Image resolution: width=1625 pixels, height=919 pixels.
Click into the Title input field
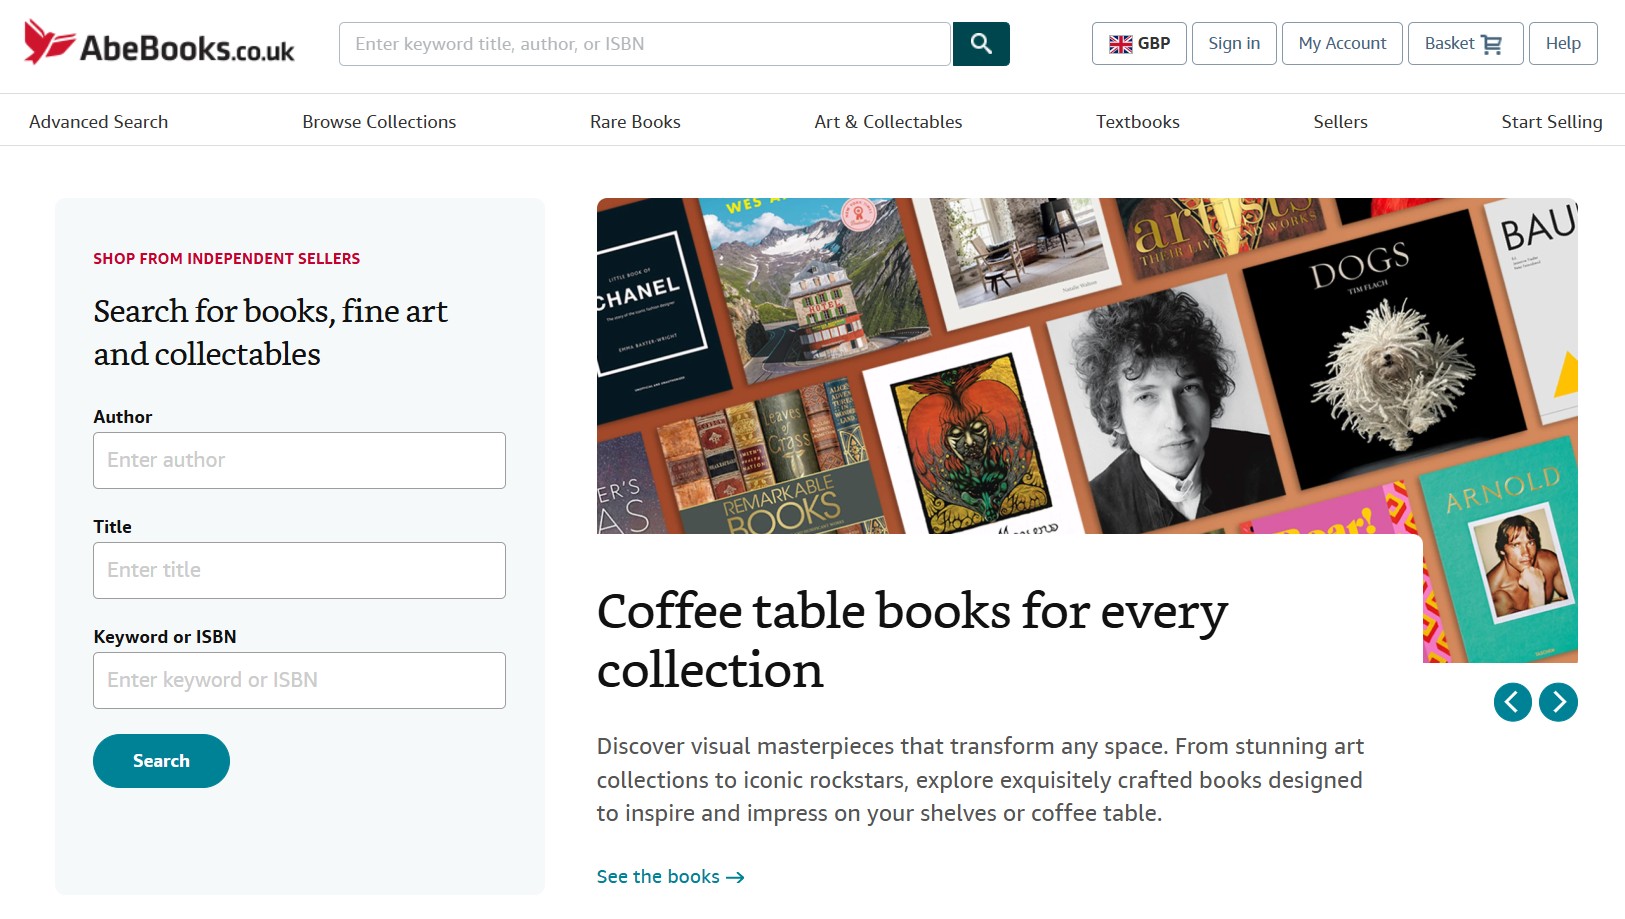tap(299, 570)
